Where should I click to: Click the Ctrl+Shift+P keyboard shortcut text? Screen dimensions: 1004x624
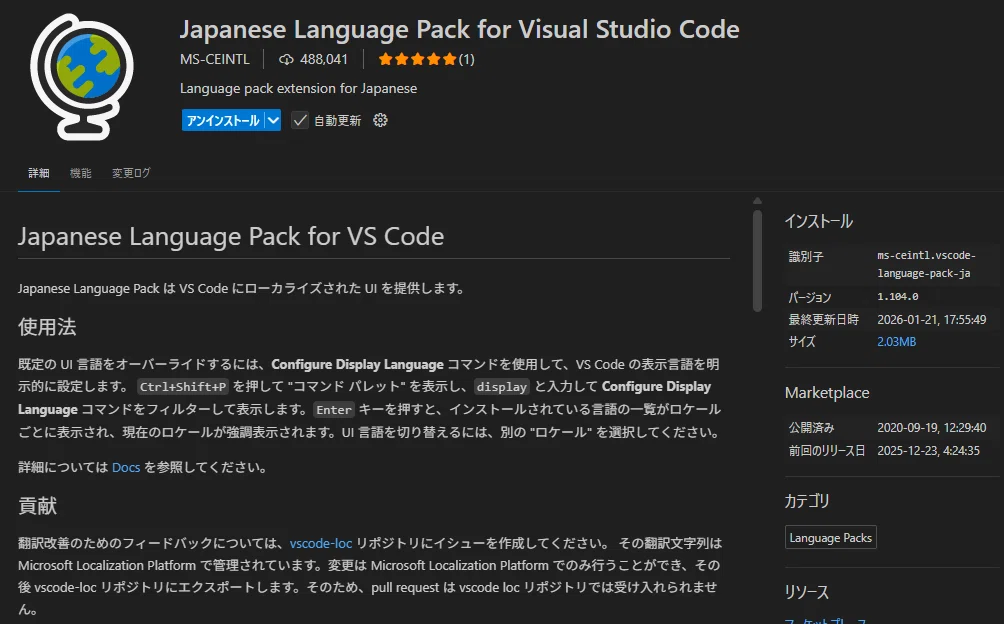tap(183, 387)
